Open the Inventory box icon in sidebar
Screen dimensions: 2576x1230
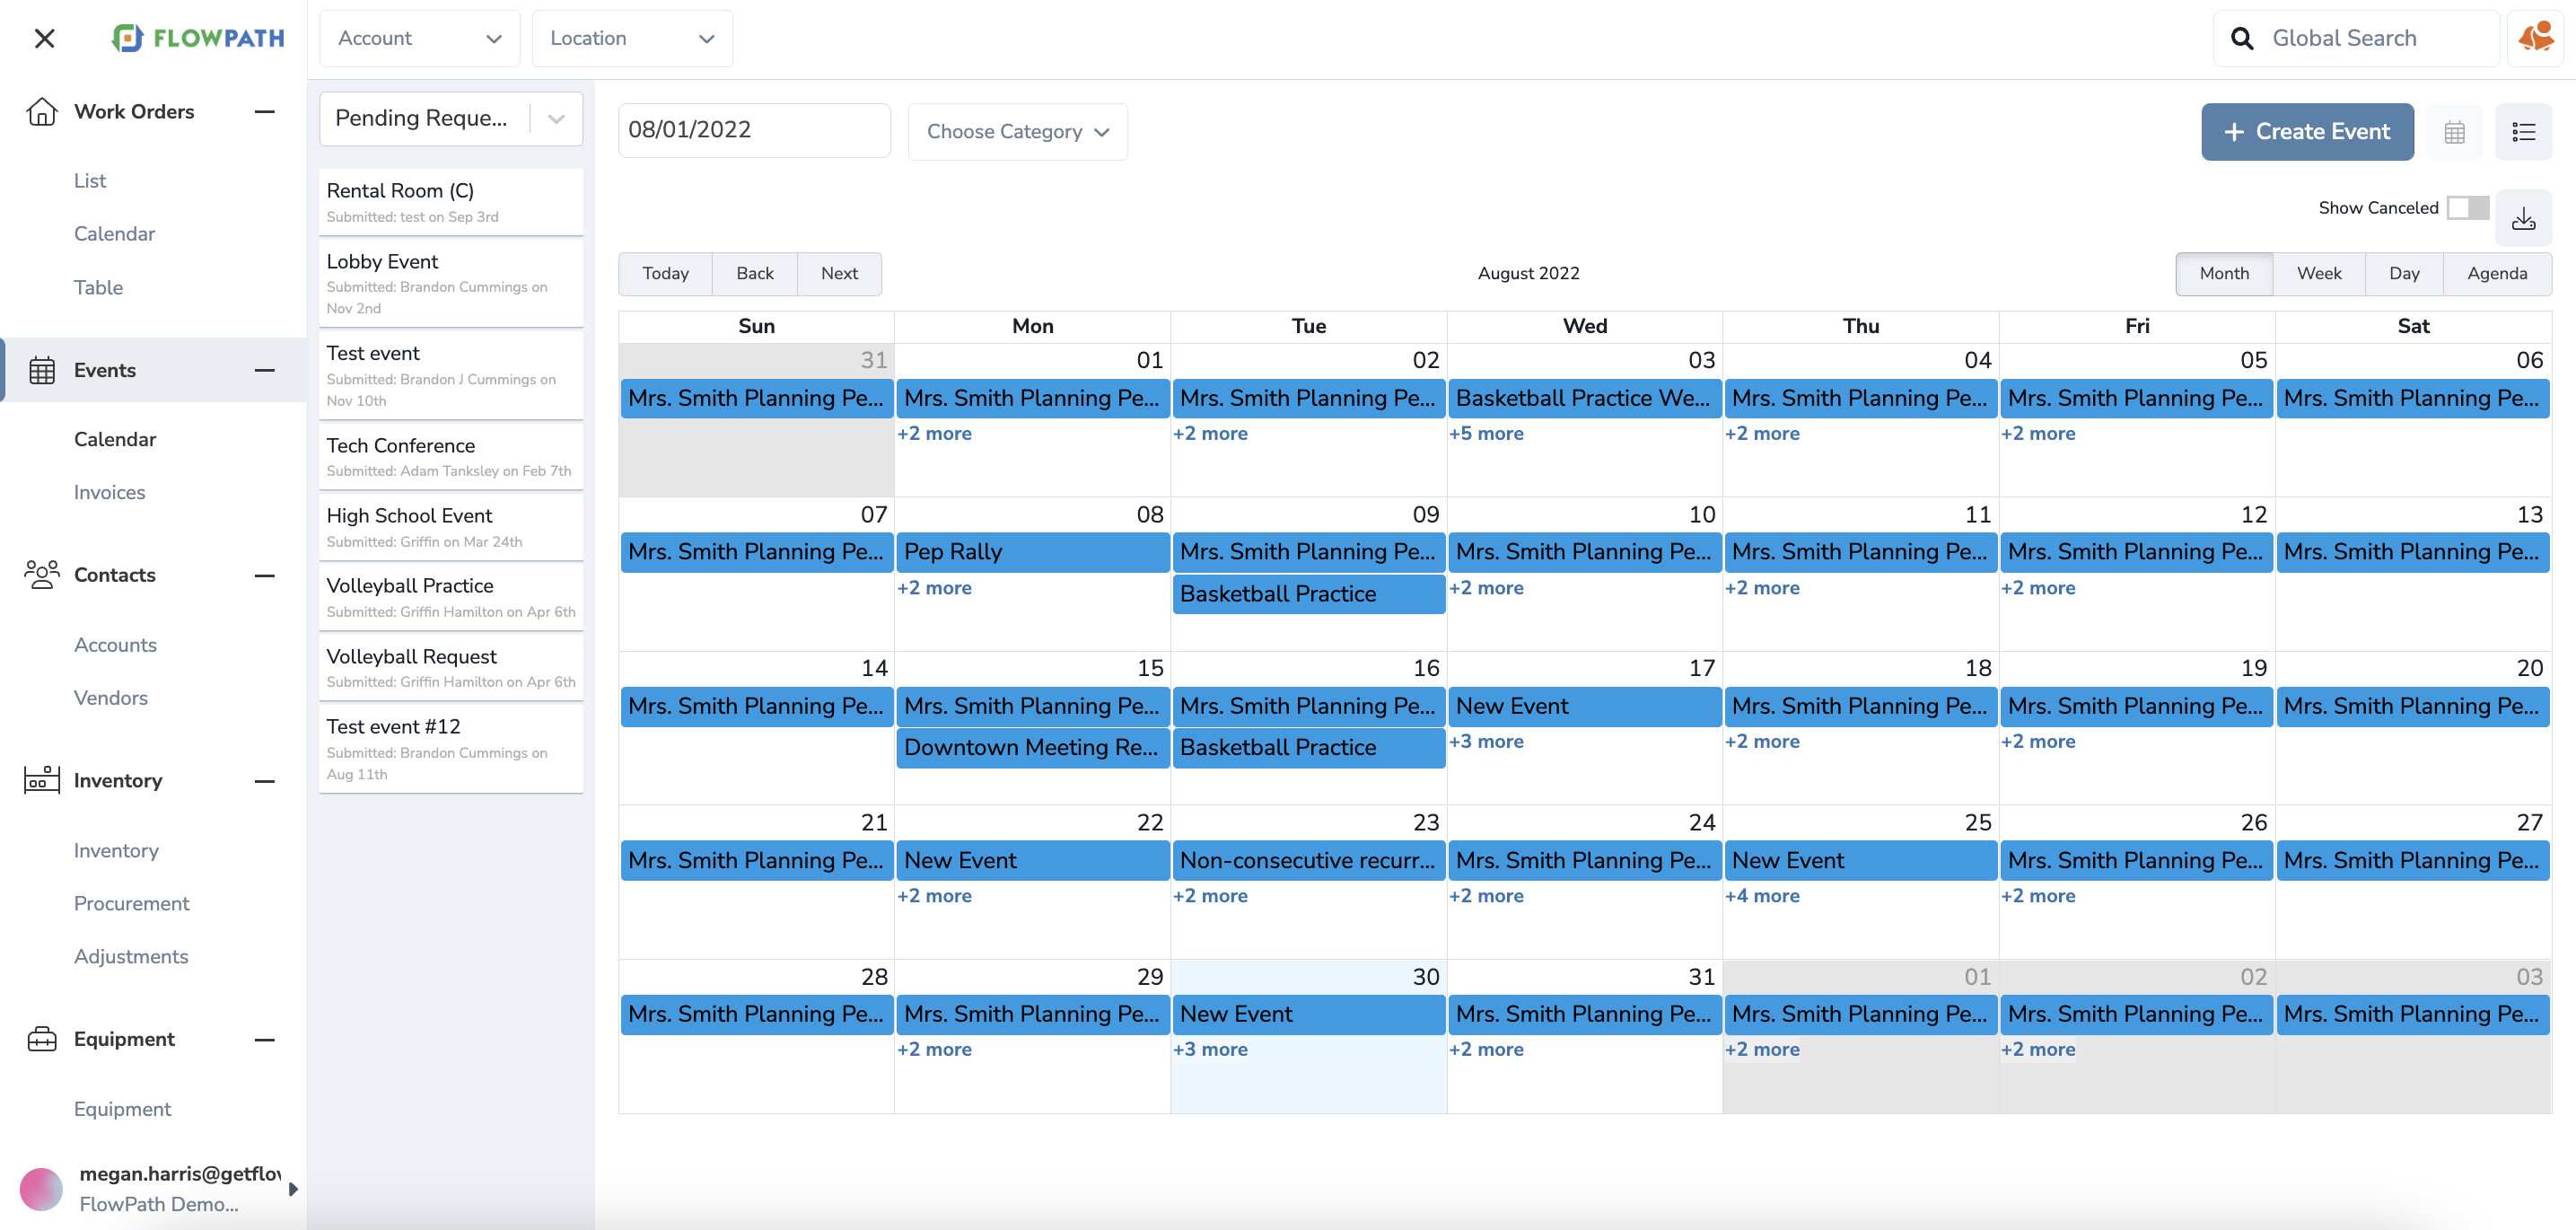click(x=42, y=780)
